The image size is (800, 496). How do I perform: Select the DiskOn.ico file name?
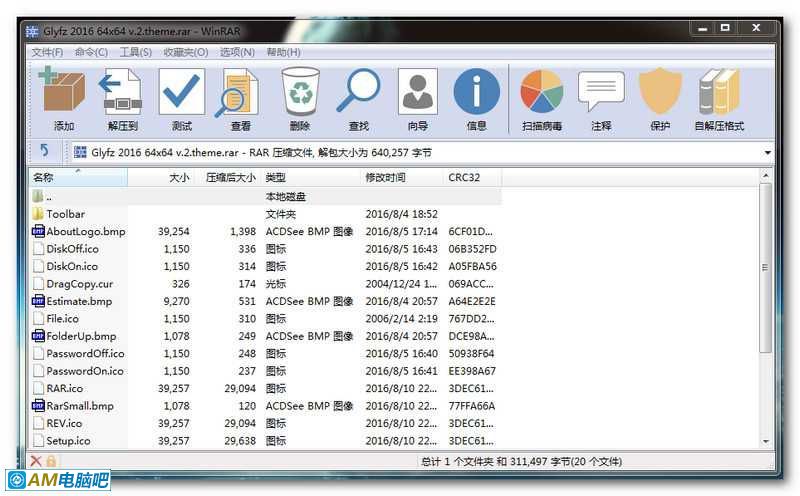[x=72, y=266]
